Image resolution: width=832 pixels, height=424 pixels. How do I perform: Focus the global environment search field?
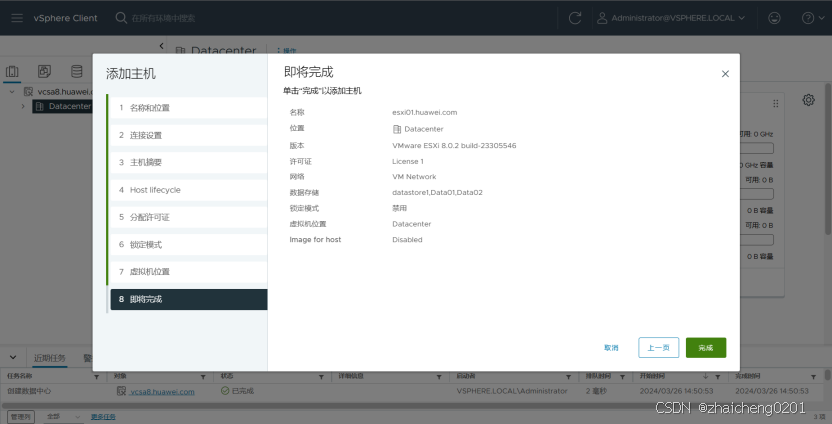(163, 18)
